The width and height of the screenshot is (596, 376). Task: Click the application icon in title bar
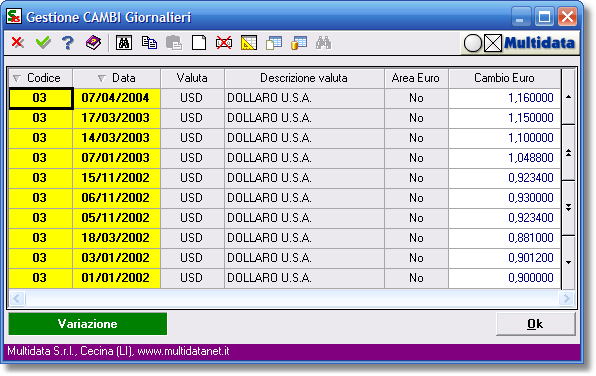coord(14,17)
